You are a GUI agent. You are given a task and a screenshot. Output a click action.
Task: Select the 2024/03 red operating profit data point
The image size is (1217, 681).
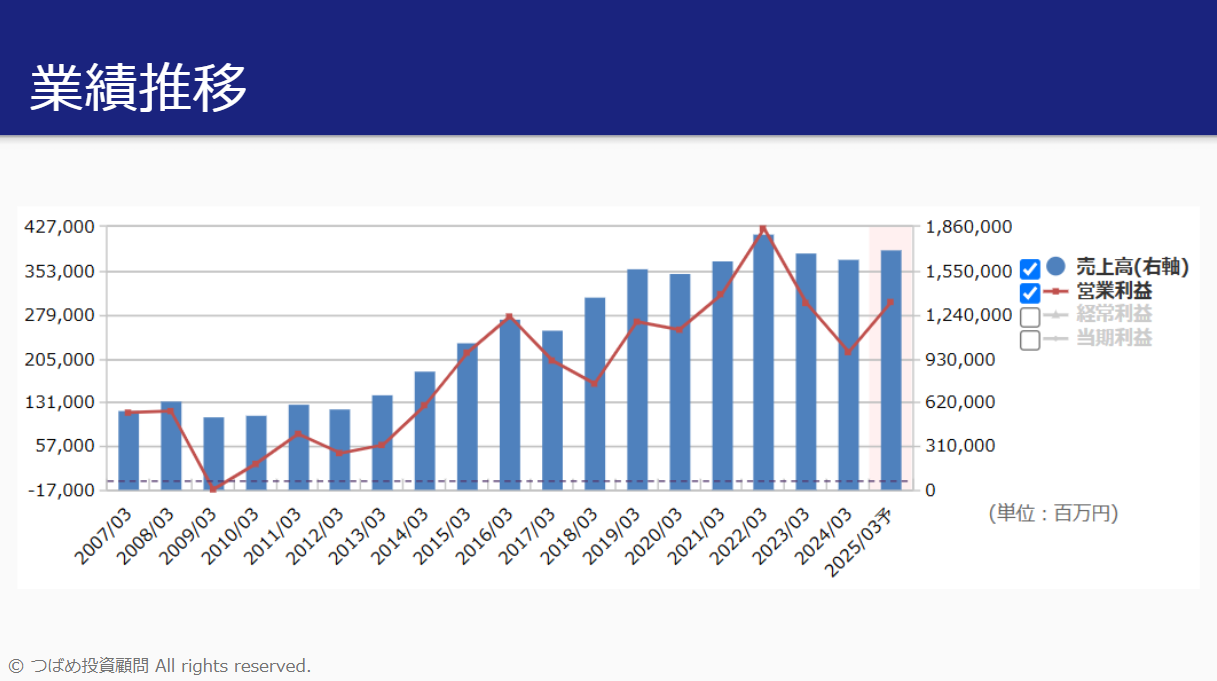(848, 352)
